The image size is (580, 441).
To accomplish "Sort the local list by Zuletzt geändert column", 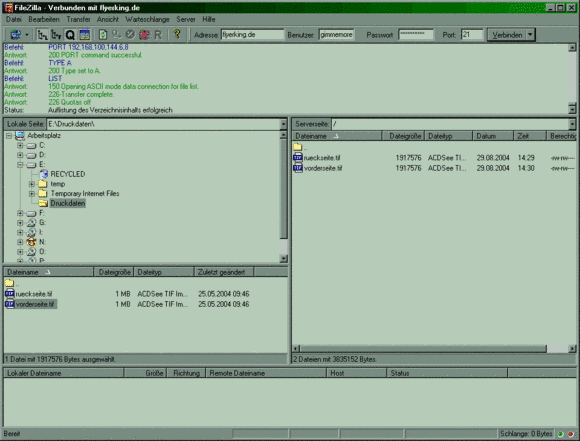I will (223, 272).
